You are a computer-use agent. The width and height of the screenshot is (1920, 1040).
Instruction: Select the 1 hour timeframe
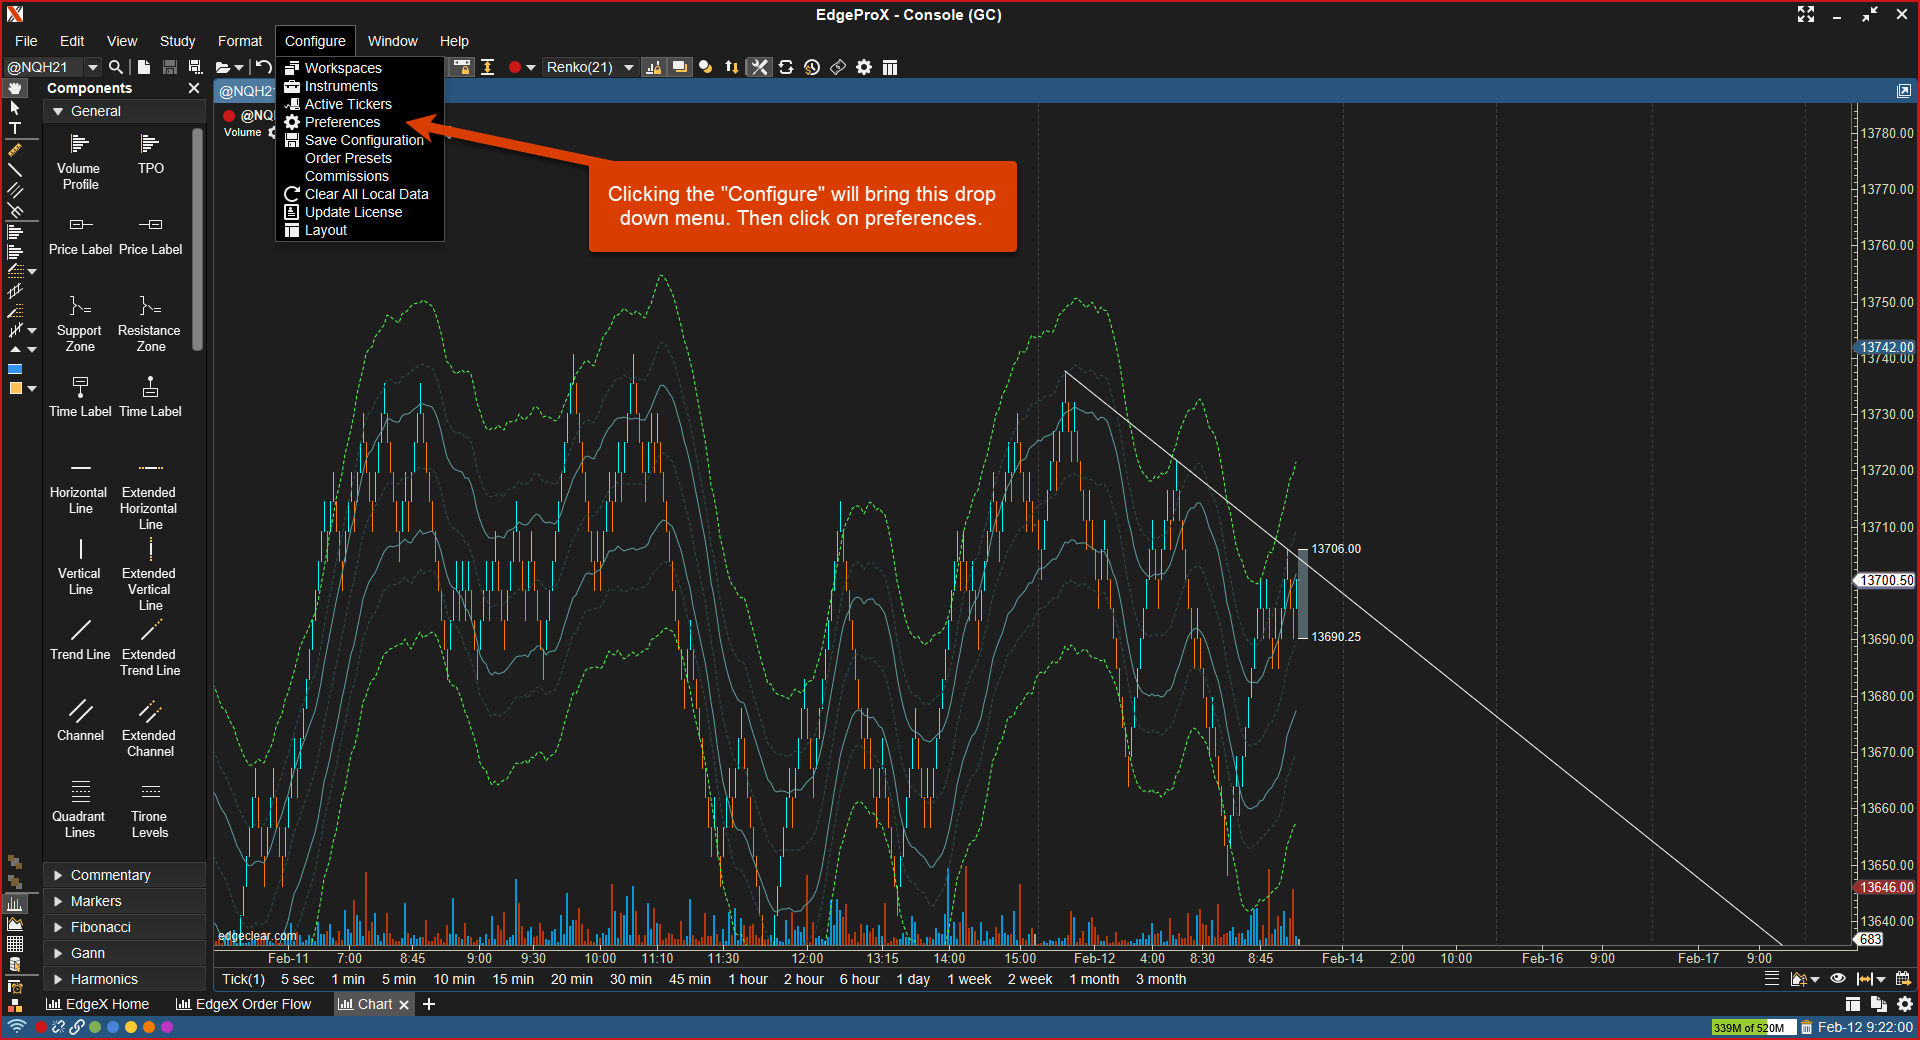pyautogui.click(x=747, y=979)
